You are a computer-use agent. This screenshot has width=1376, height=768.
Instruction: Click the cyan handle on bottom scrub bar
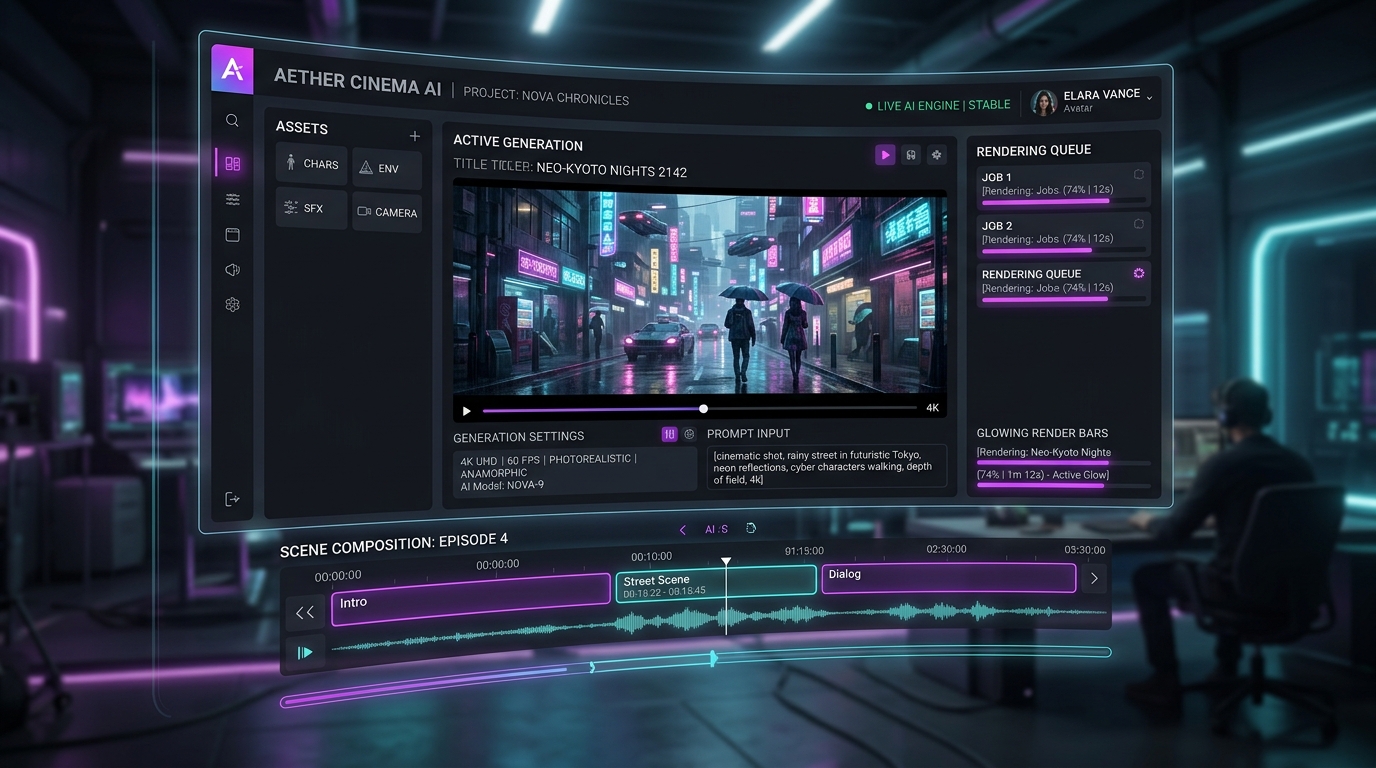coord(713,658)
